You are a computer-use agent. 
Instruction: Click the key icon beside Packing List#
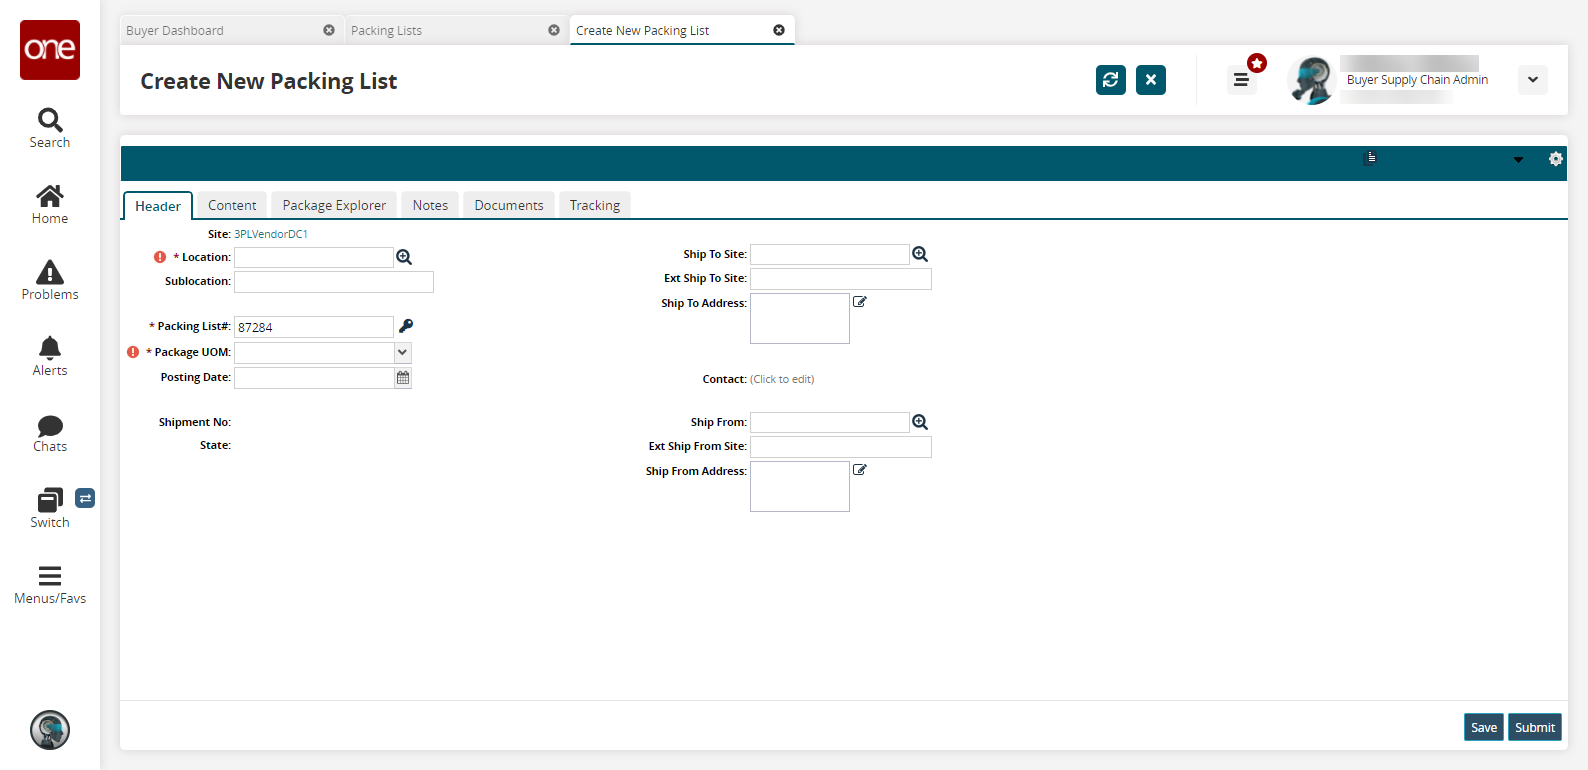click(x=406, y=326)
